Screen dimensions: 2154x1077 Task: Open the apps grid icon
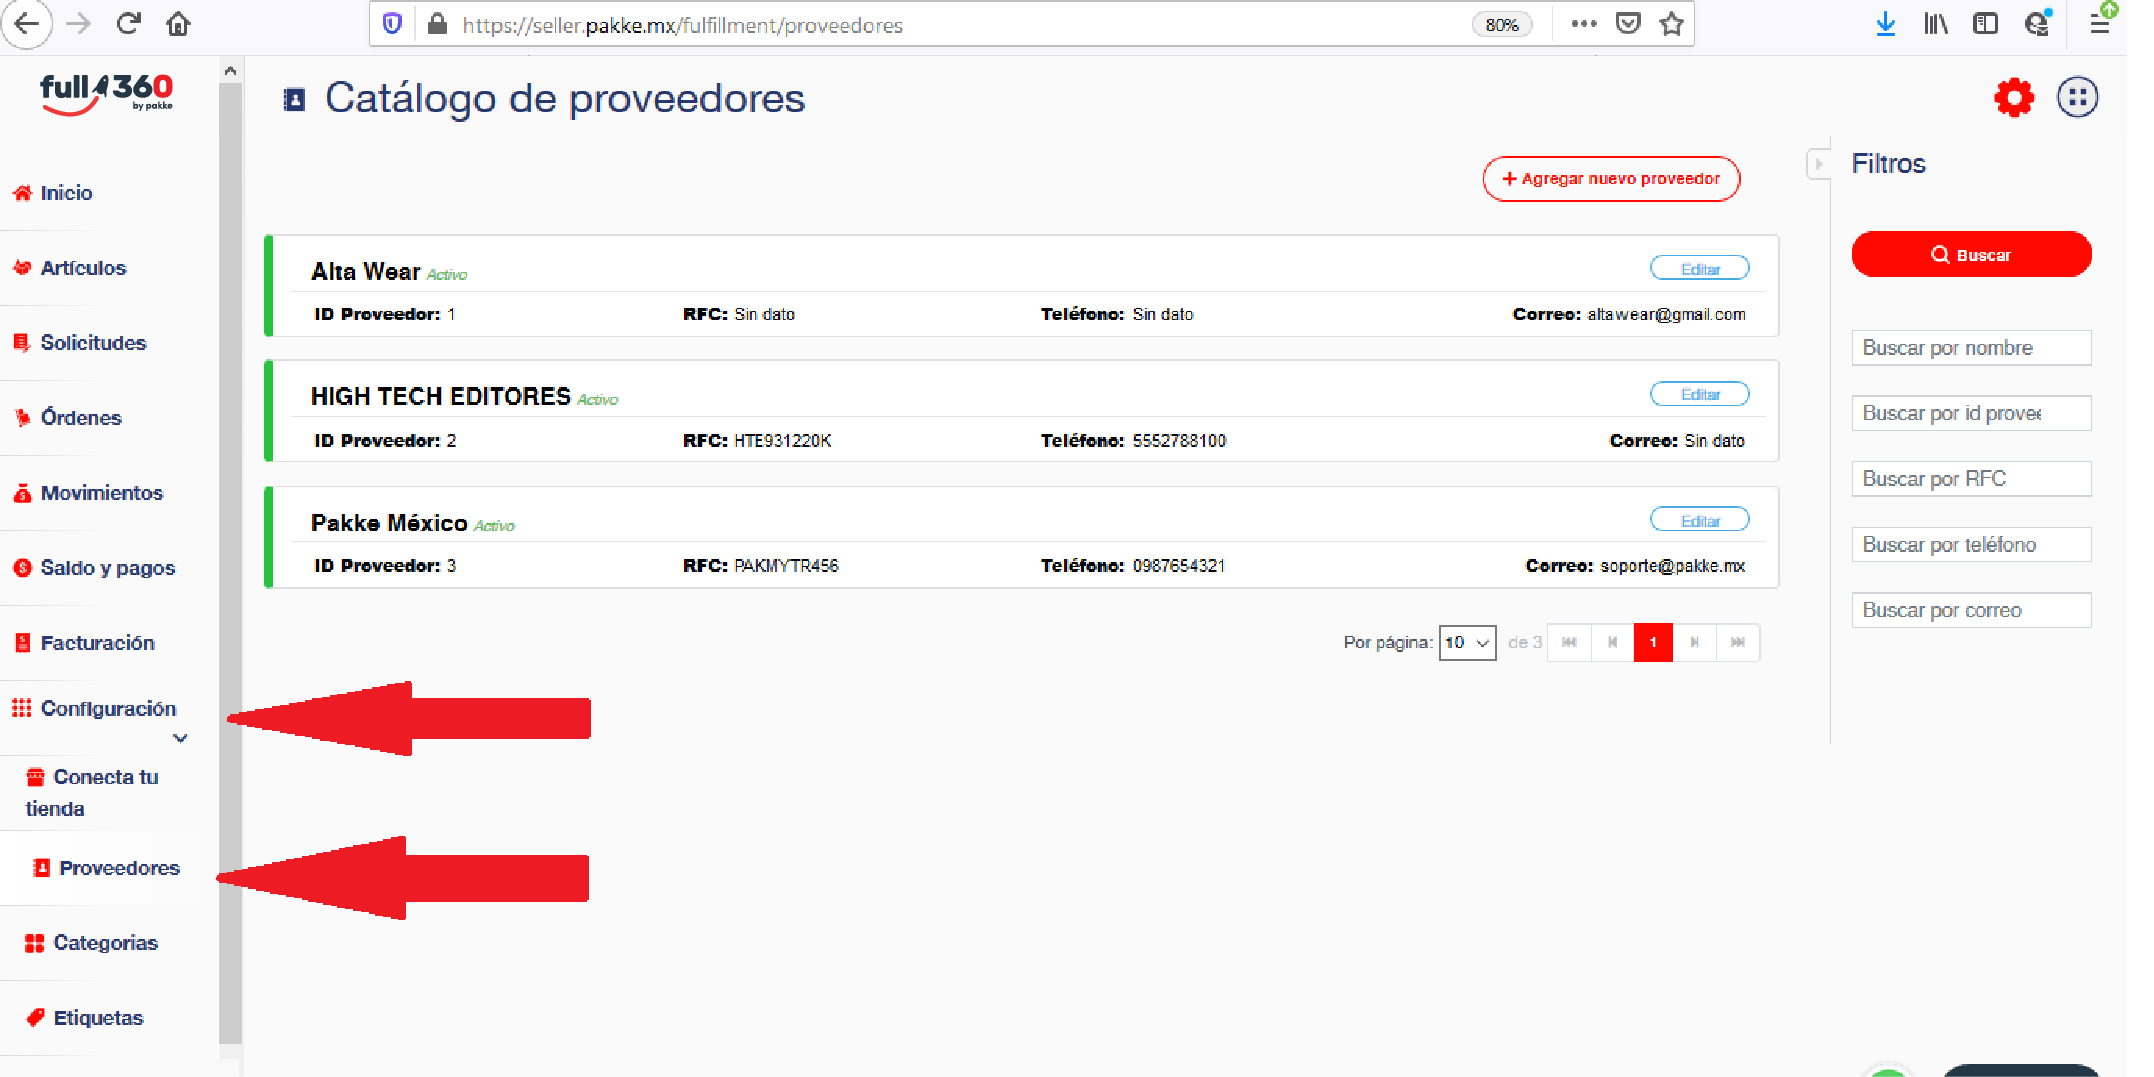[x=2076, y=98]
